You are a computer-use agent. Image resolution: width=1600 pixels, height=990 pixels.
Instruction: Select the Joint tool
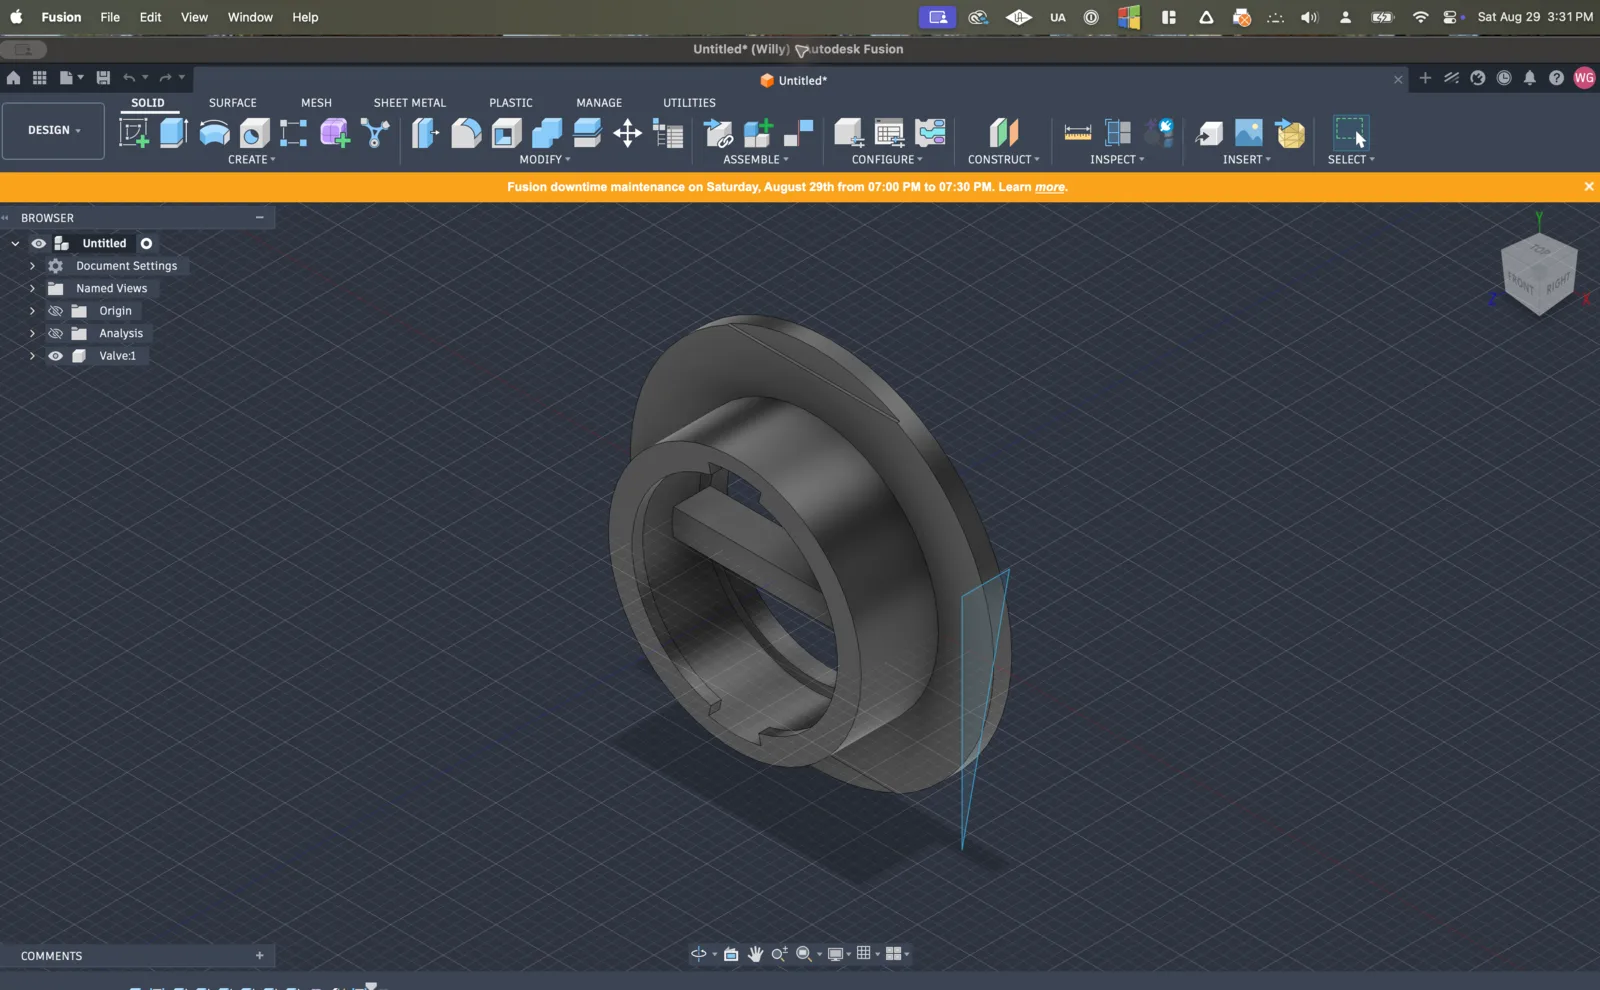(799, 132)
